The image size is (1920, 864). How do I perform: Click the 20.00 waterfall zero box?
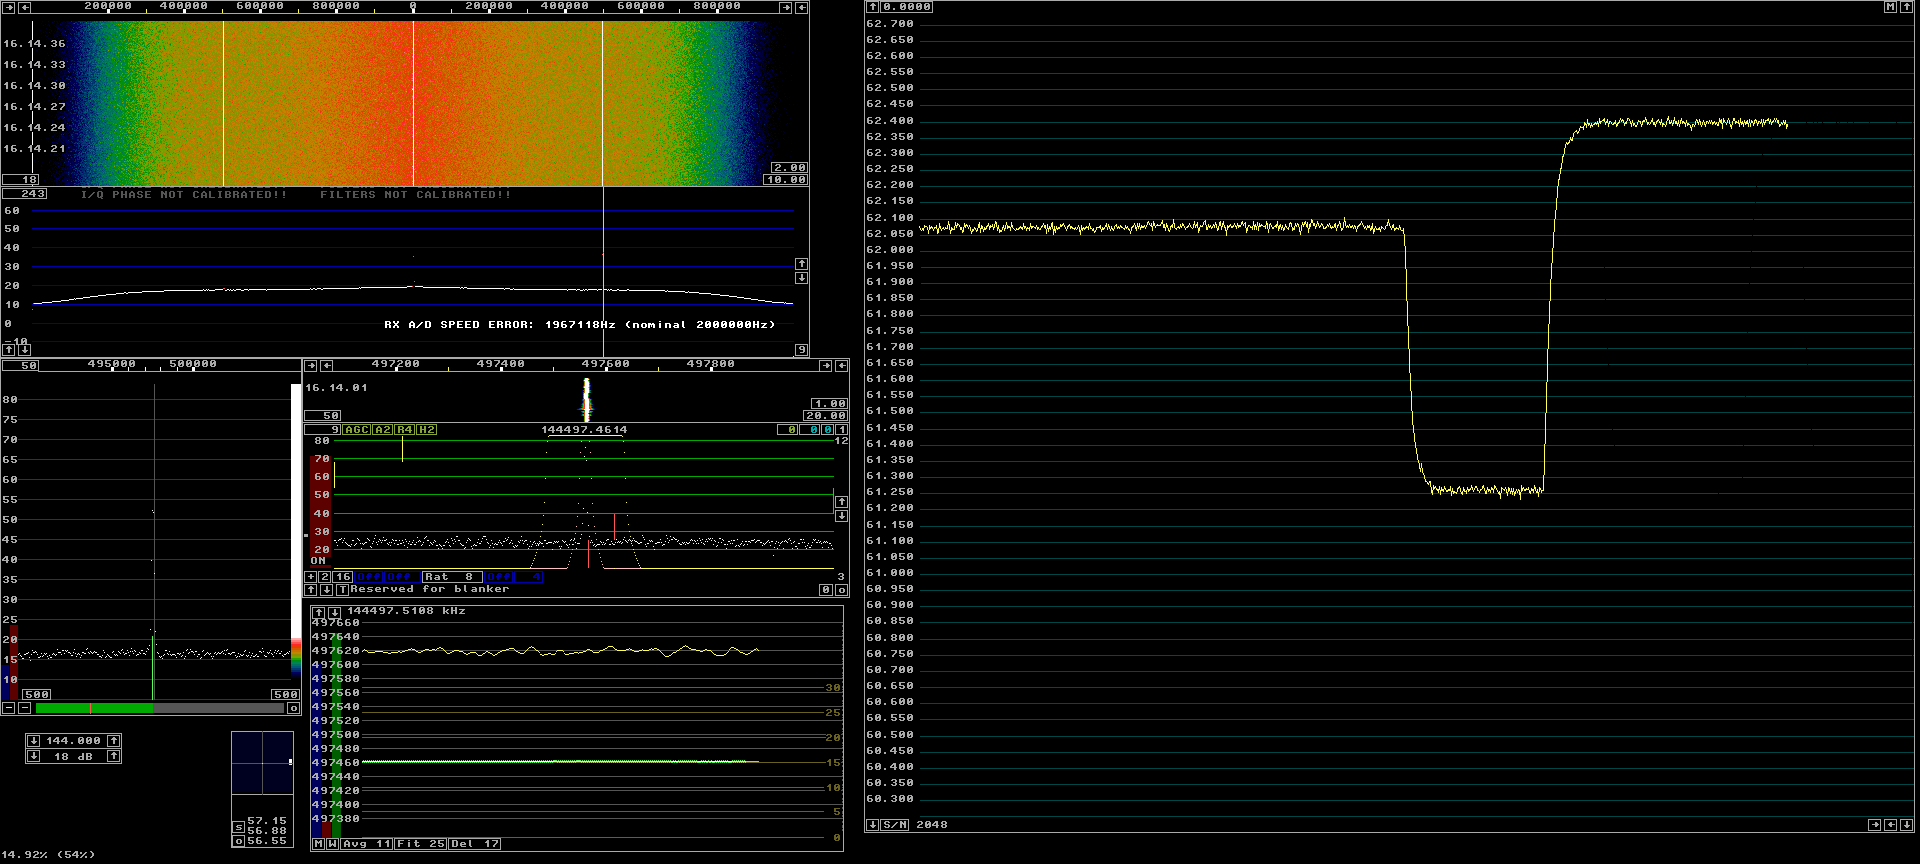tap(826, 416)
